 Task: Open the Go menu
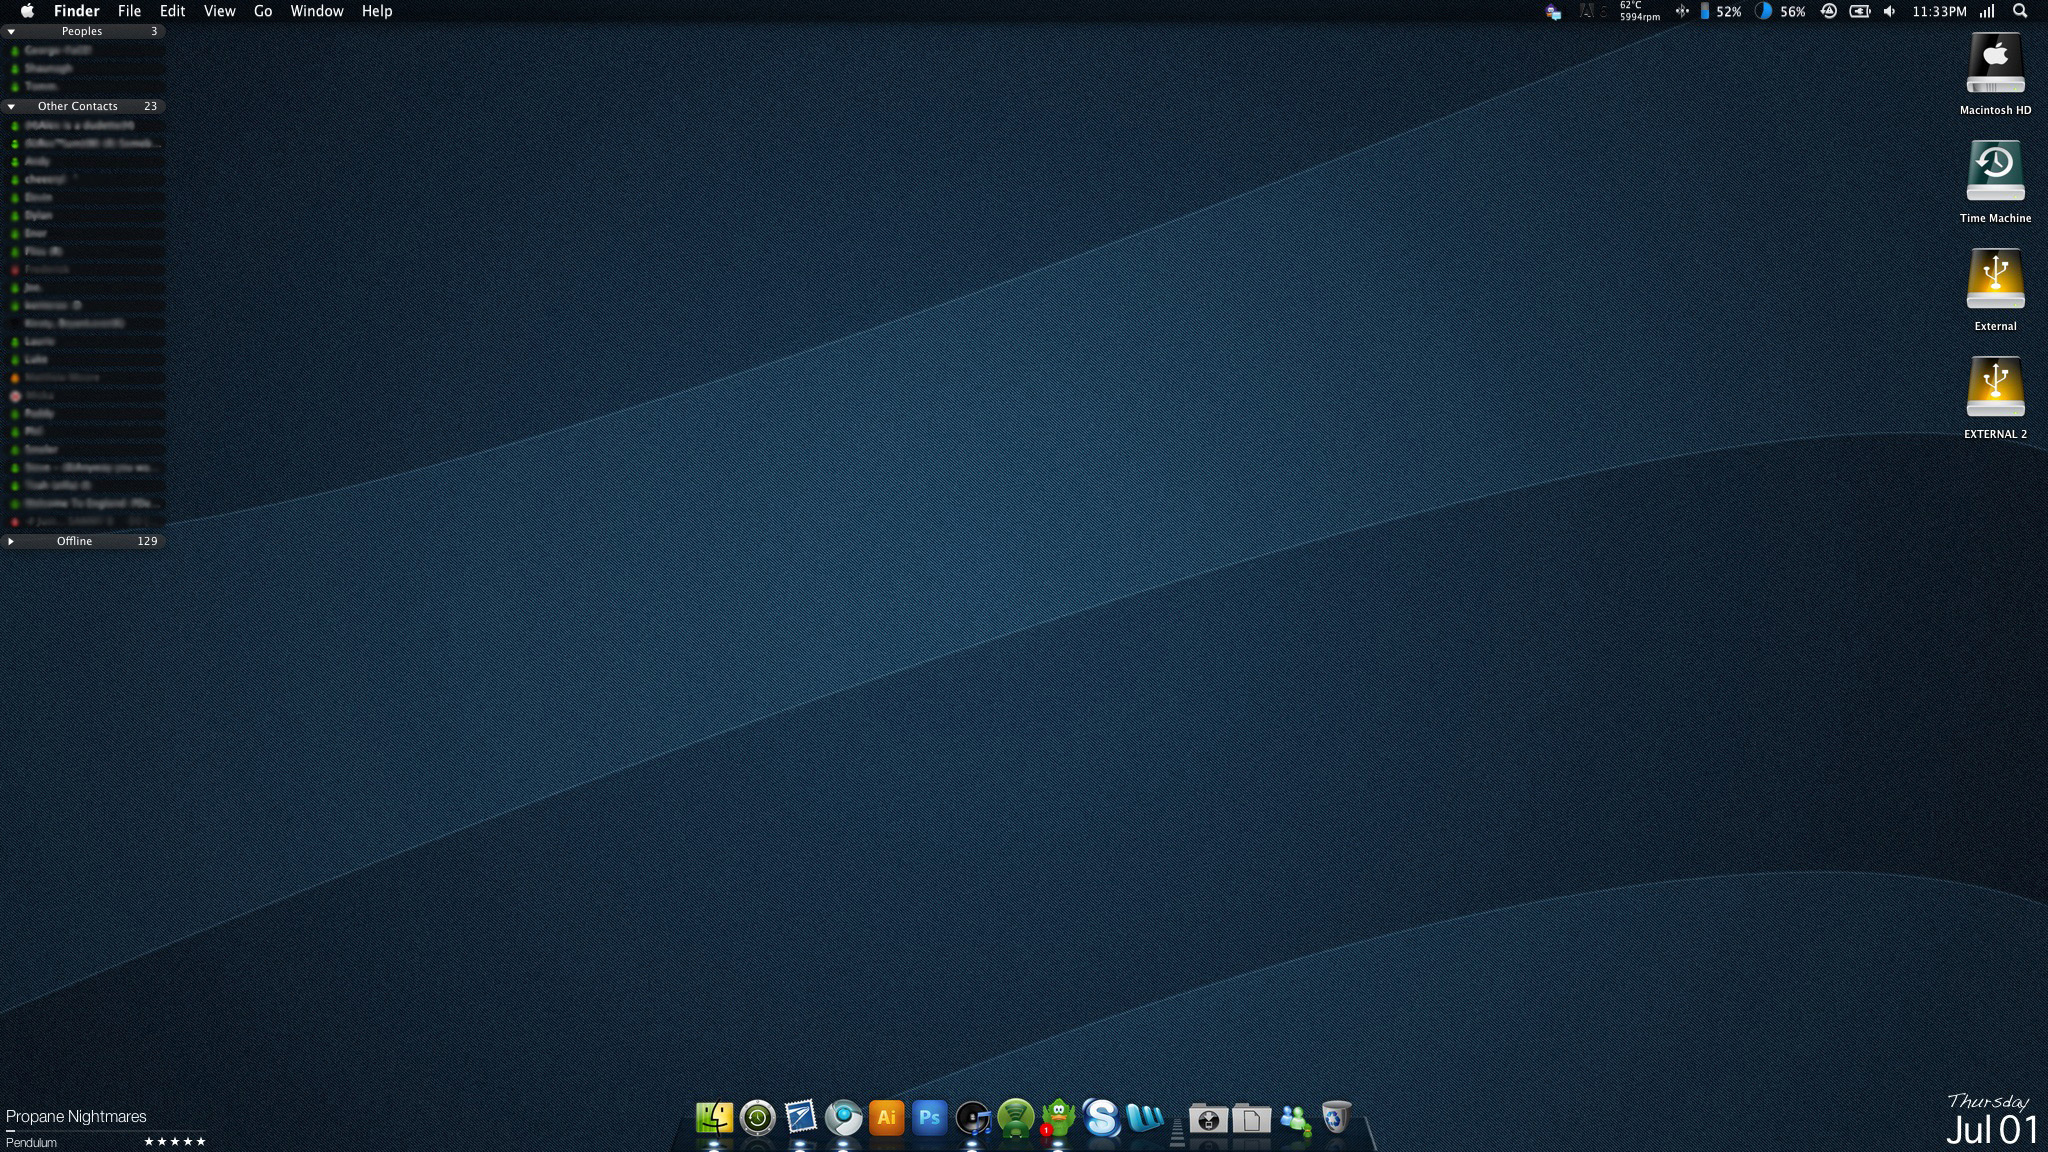263,11
